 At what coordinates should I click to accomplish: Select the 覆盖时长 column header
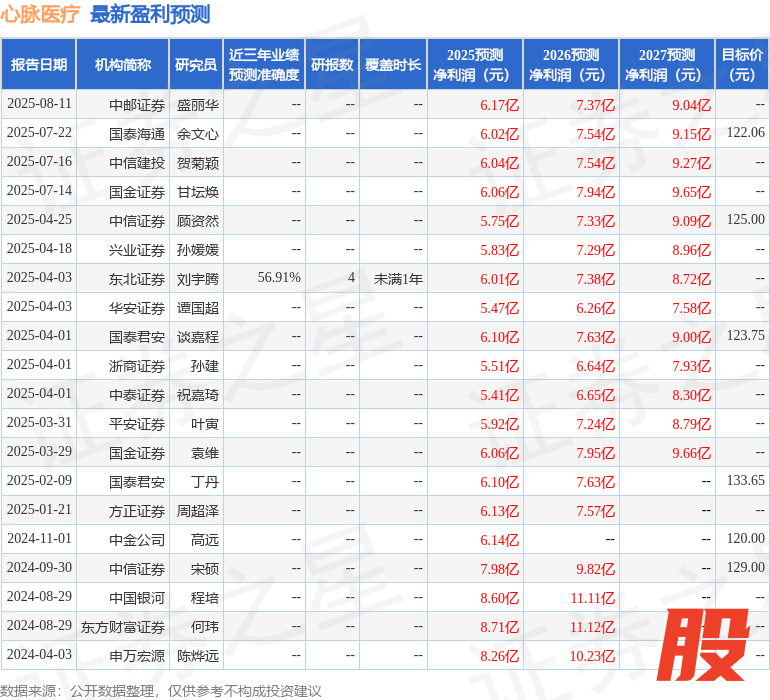point(393,65)
